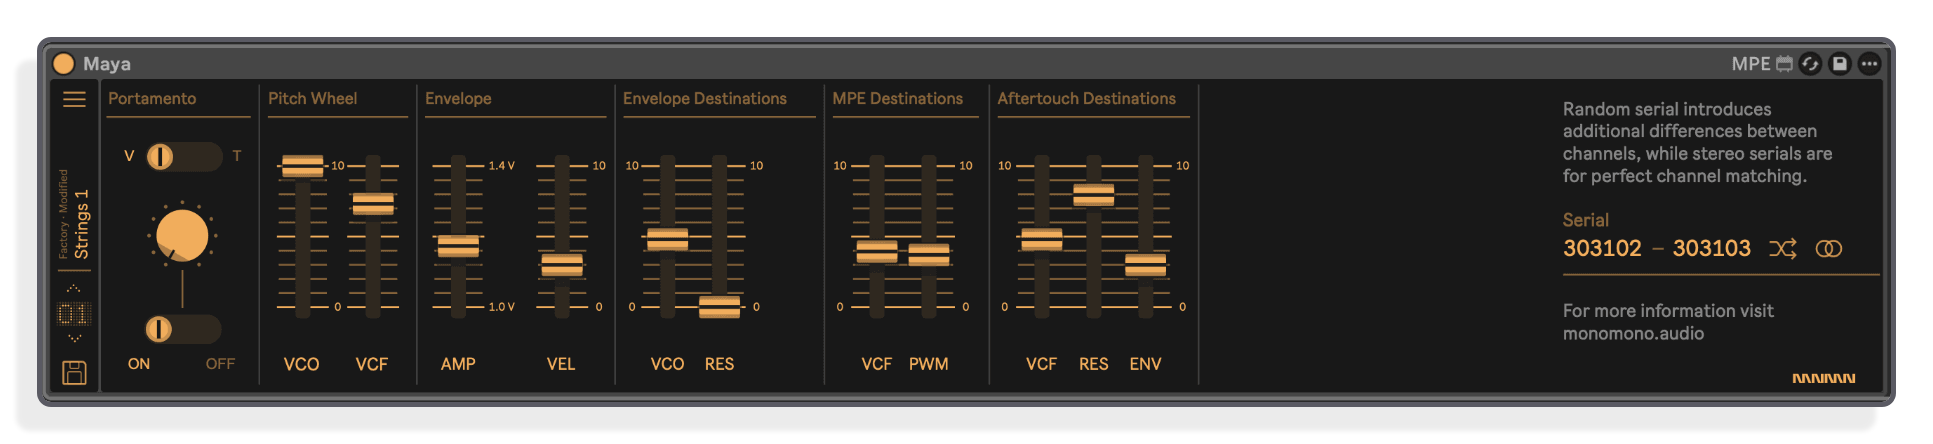Click the MPE Destinations section header

(x=898, y=99)
